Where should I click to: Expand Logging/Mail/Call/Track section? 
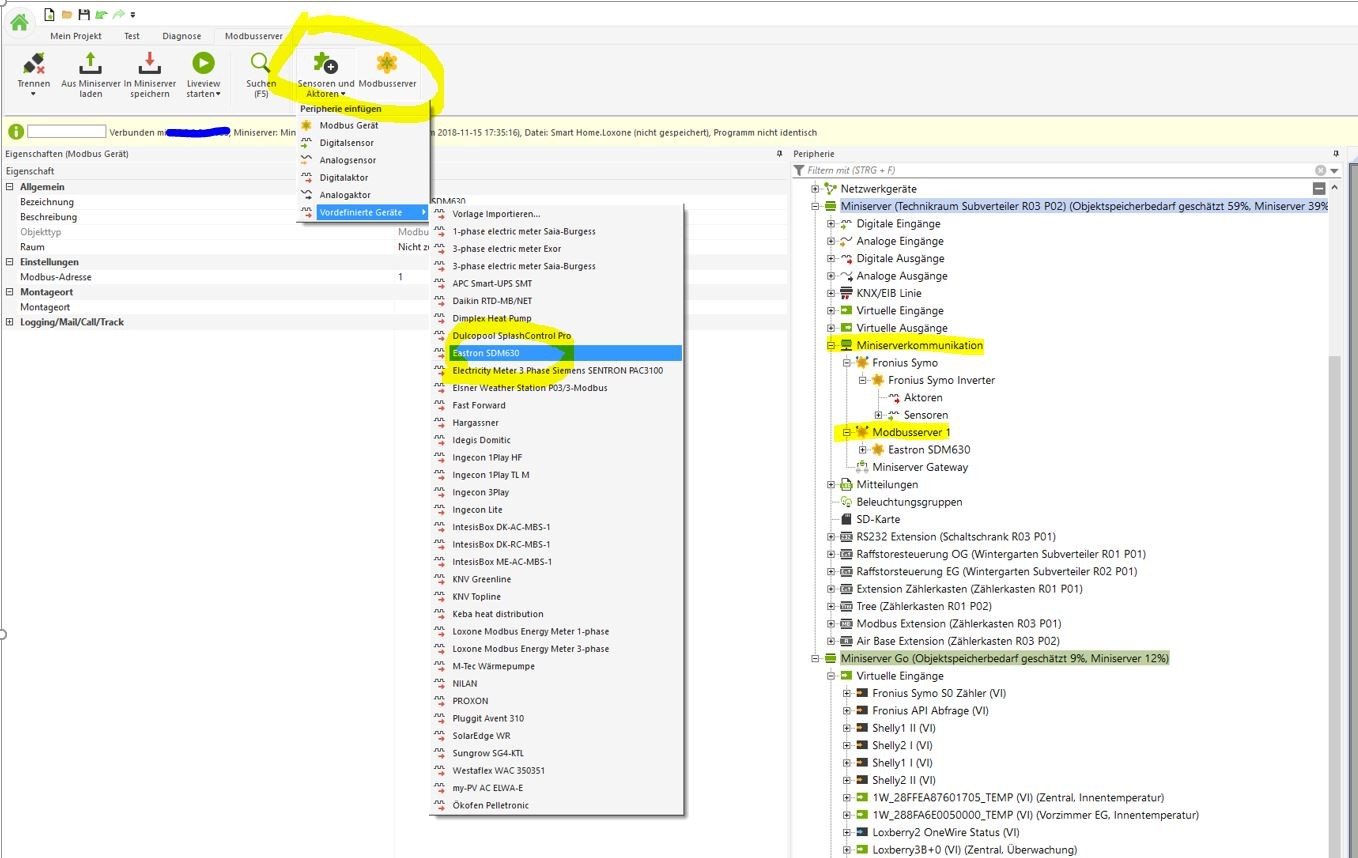[x=10, y=322]
